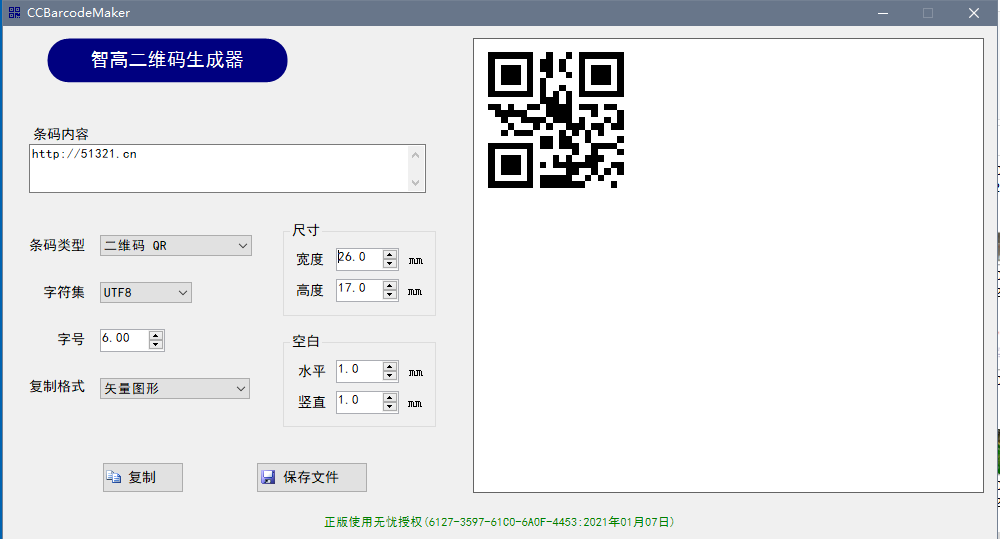The width and height of the screenshot is (1000, 539).
Task: Click the 条码类型 label
Action: coord(57,245)
